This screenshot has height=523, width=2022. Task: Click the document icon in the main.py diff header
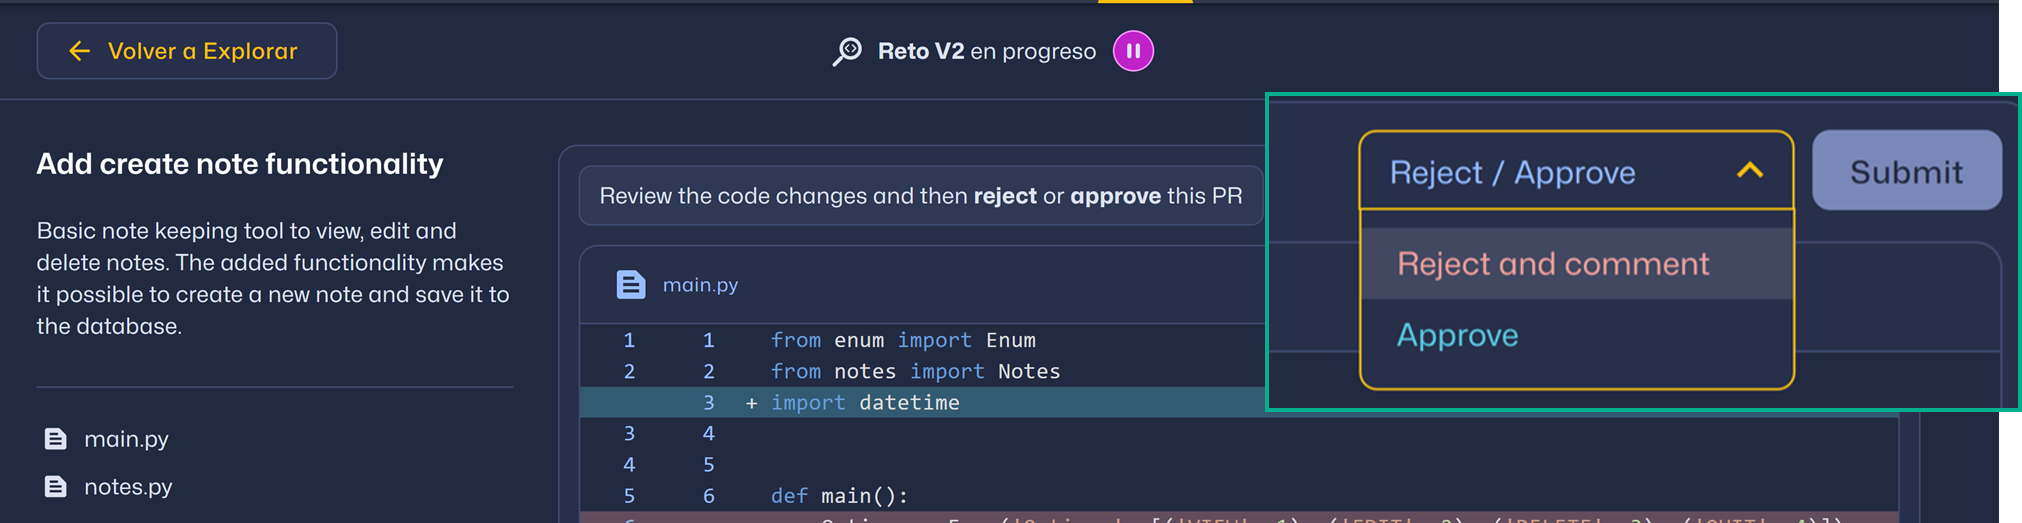630,285
